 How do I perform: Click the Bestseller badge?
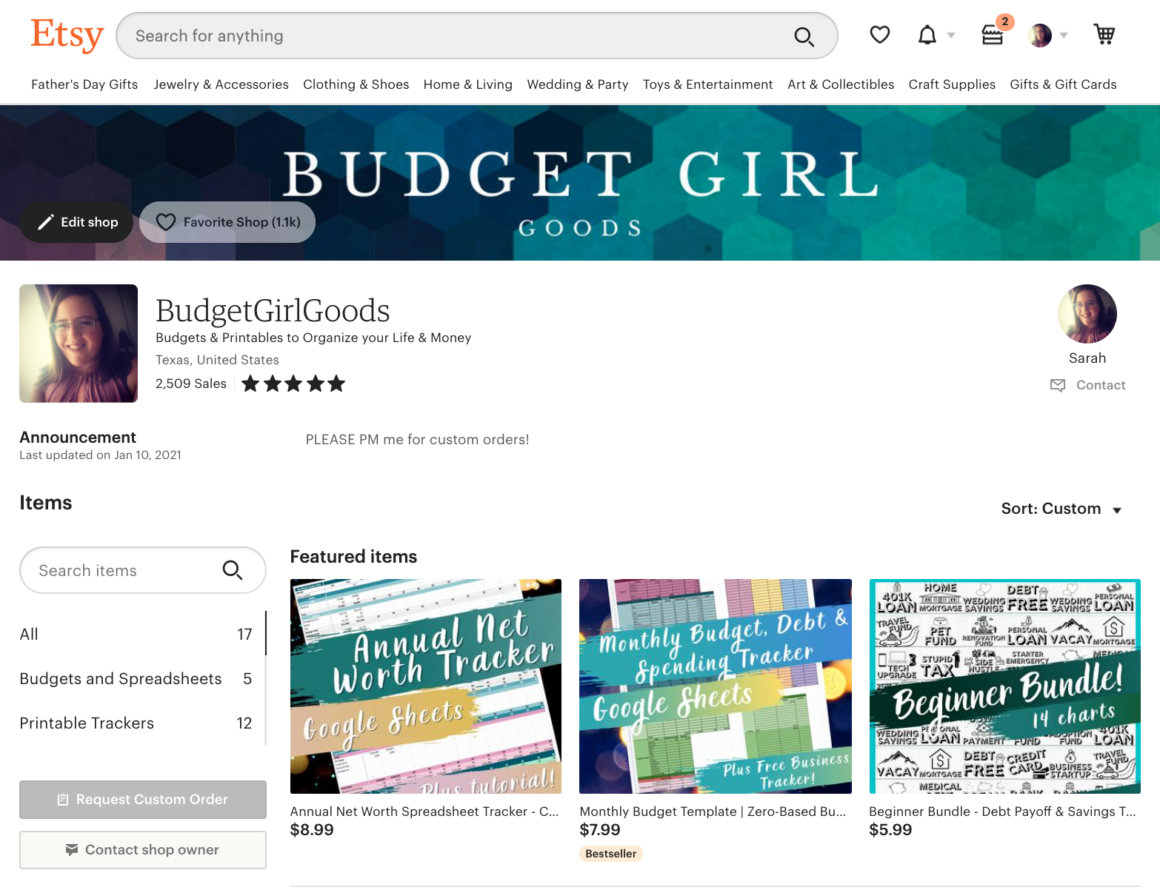tap(611, 854)
